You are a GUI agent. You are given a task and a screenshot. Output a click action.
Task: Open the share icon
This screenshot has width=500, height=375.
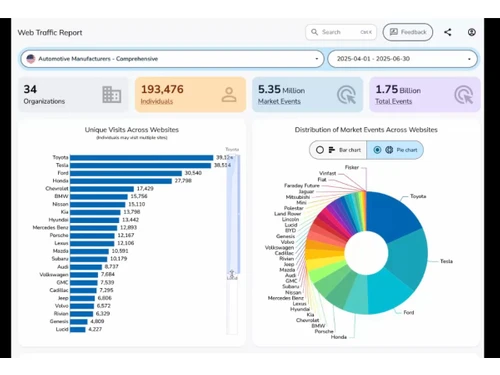(448, 32)
